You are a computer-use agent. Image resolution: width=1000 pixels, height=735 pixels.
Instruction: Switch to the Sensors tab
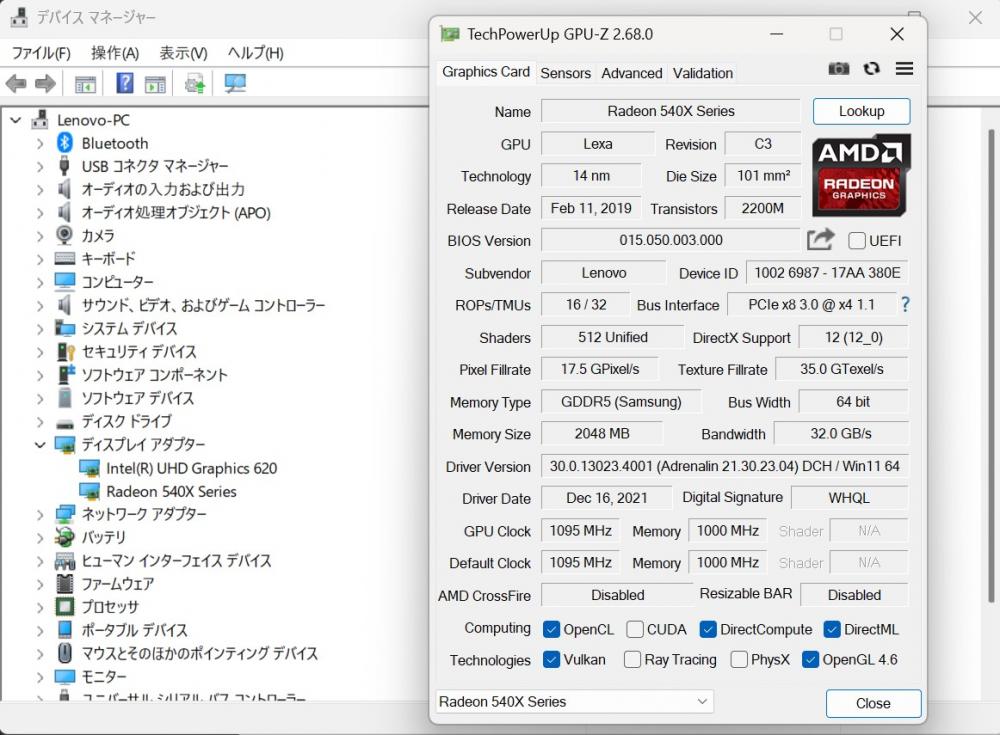tap(565, 73)
